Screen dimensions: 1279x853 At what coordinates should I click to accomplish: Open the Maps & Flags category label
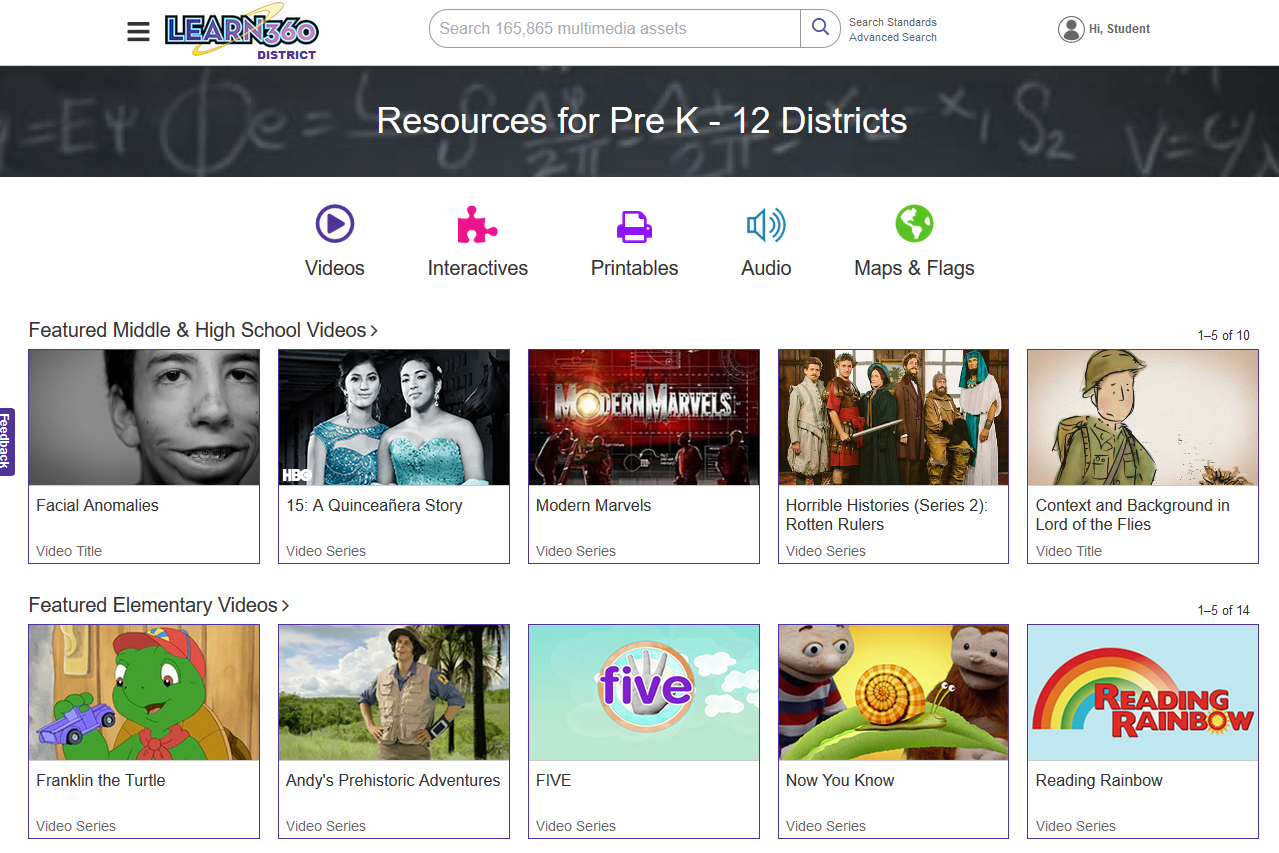tap(914, 268)
